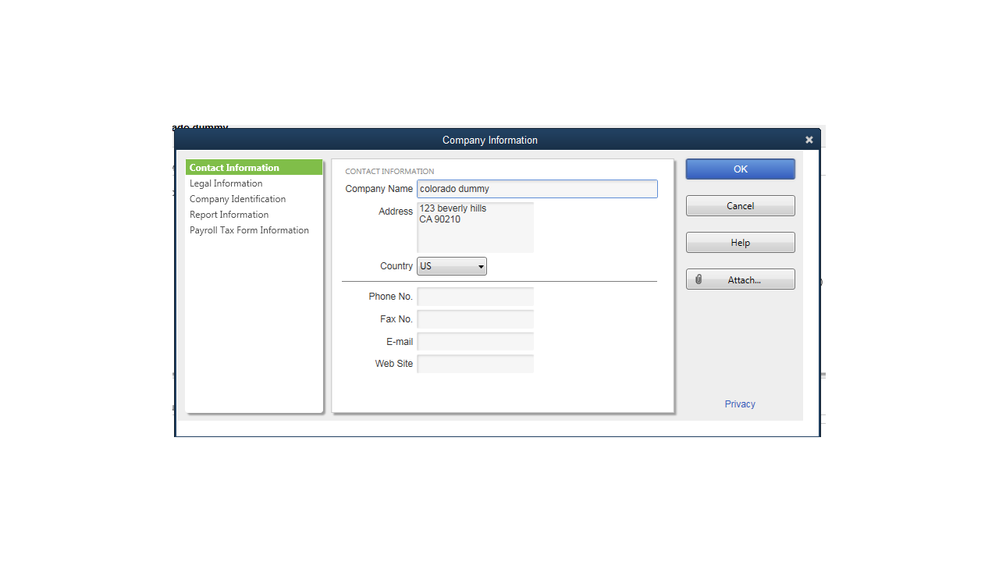Click the Web Site input field
This screenshot has width=999, height=562.
pos(475,364)
